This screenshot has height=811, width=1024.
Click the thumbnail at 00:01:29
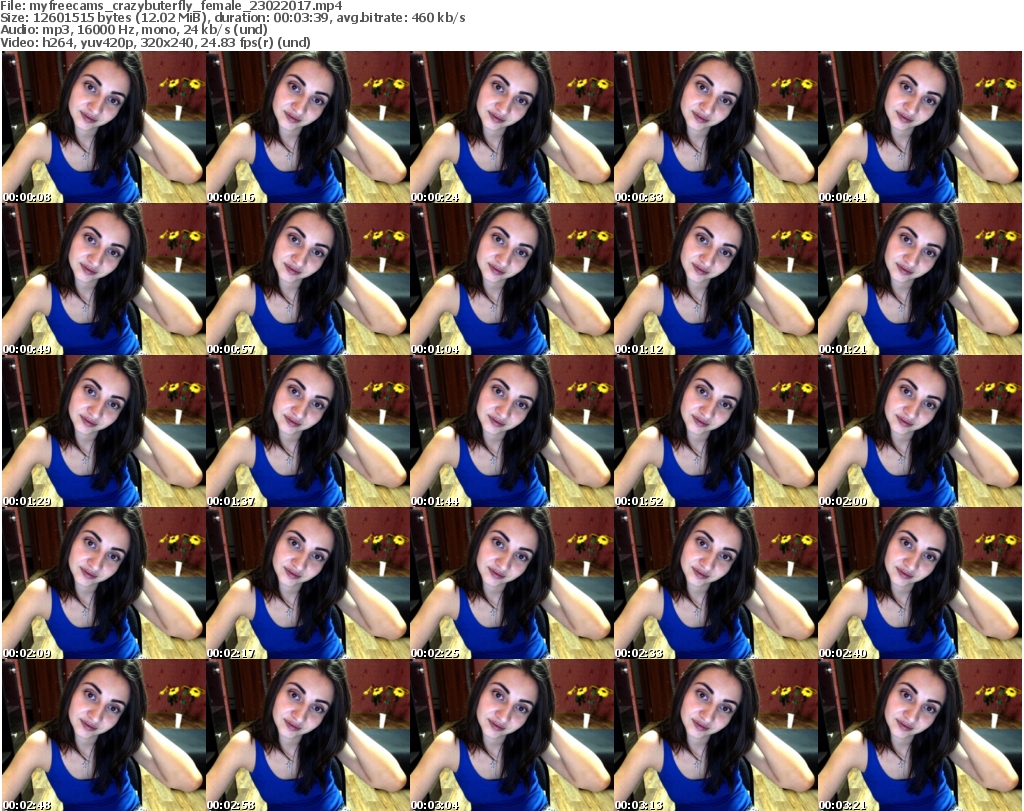pos(104,432)
